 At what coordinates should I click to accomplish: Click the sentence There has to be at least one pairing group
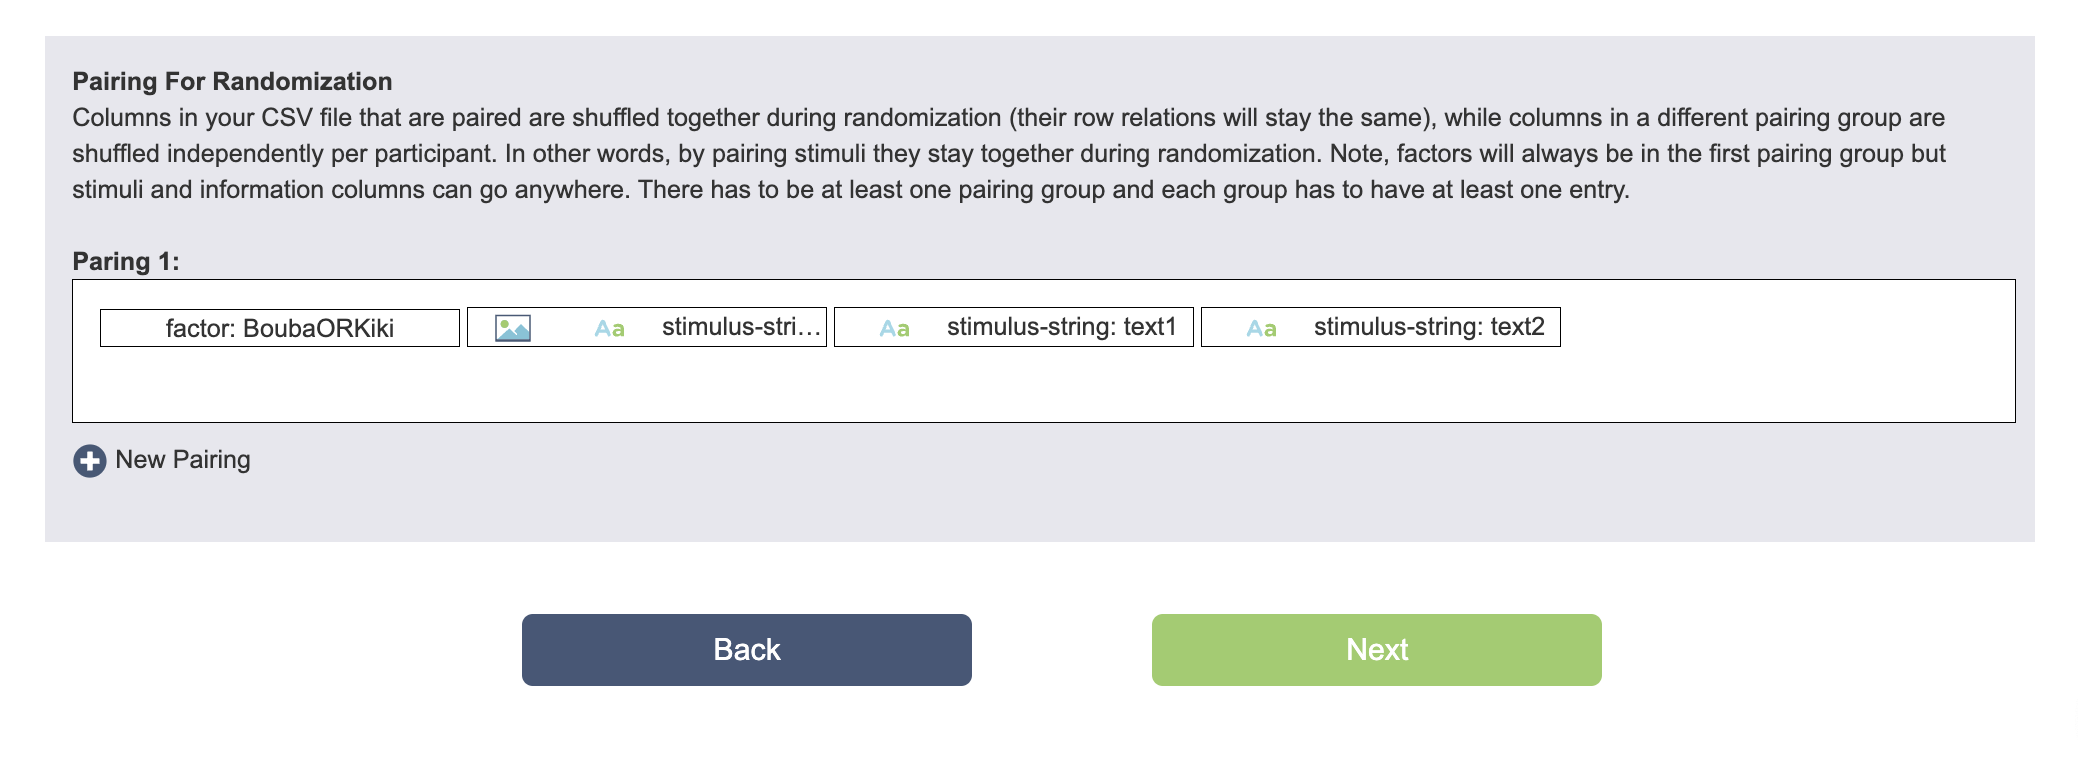tap(1134, 190)
